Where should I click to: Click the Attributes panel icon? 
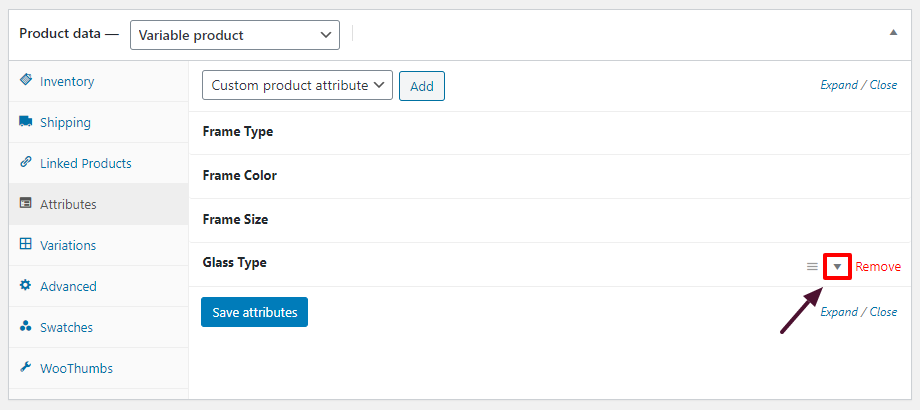[x=26, y=204]
